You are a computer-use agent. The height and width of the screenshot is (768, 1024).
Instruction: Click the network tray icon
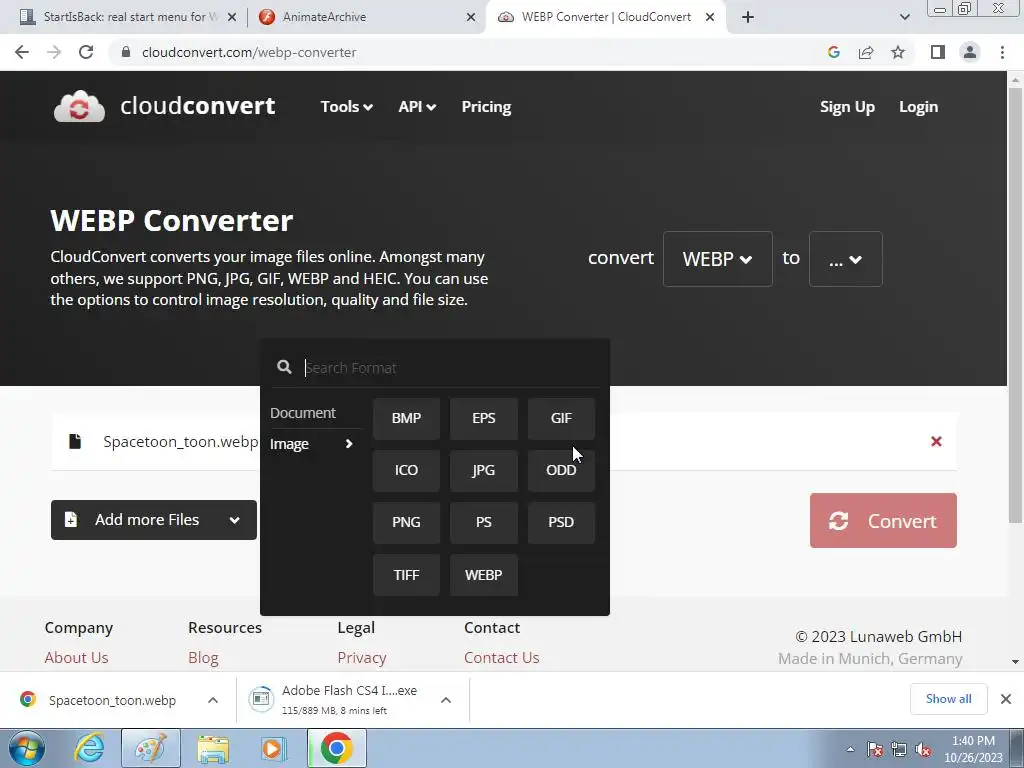899,750
